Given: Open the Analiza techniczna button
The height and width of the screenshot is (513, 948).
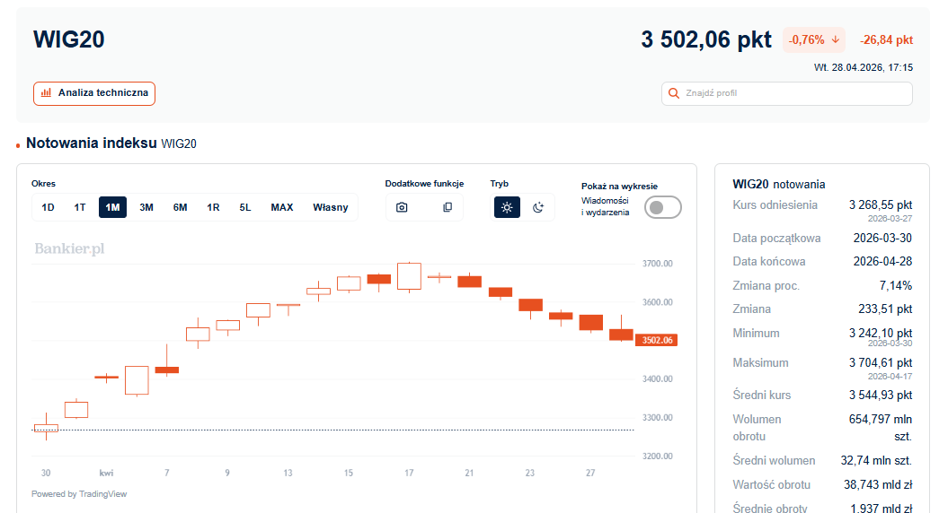Looking at the screenshot, I should click(94, 94).
